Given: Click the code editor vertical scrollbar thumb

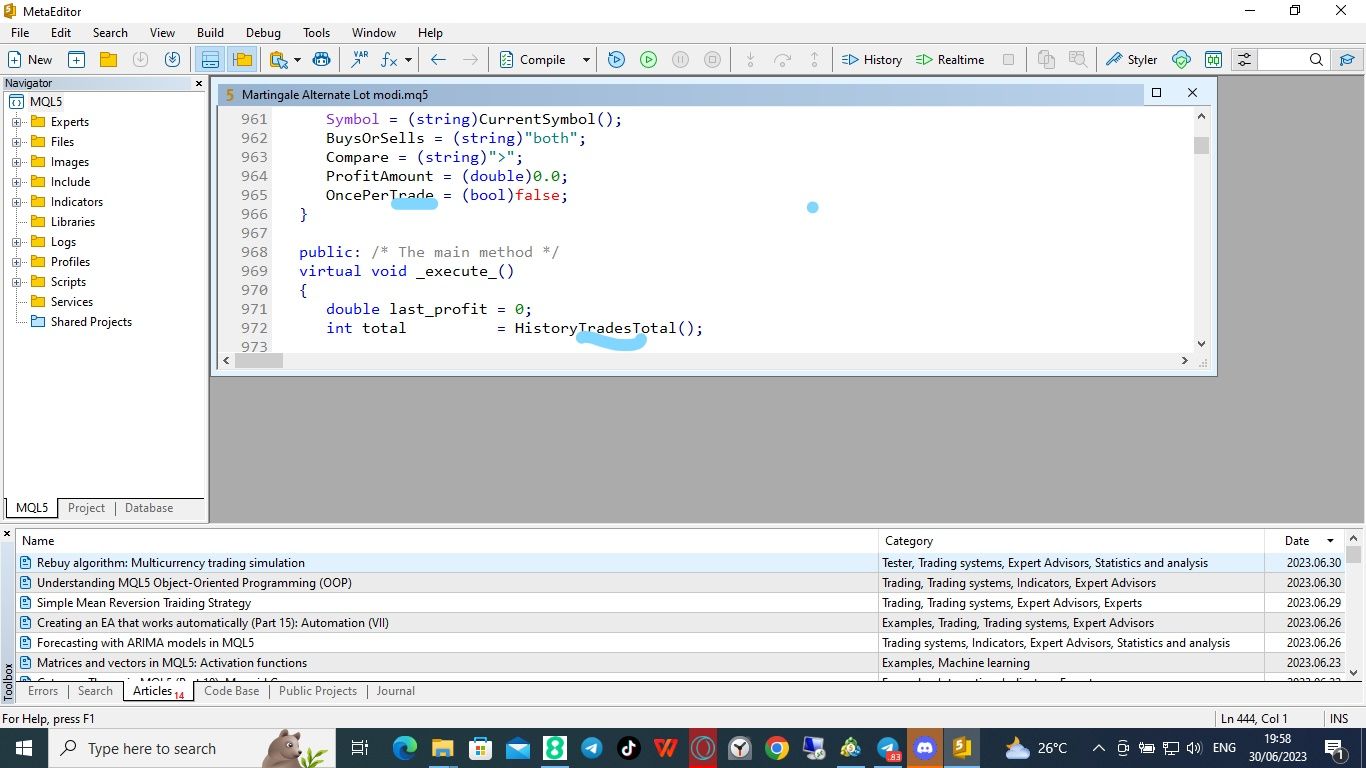Looking at the screenshot, I should (x=1201, y=145).
